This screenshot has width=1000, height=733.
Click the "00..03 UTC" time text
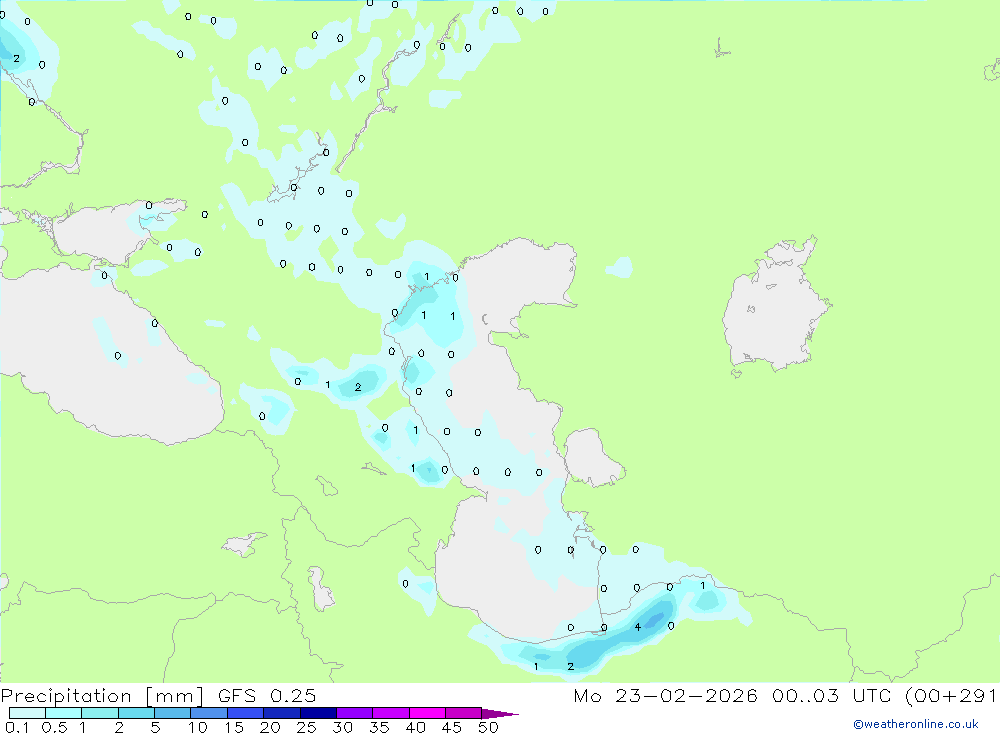831,695
